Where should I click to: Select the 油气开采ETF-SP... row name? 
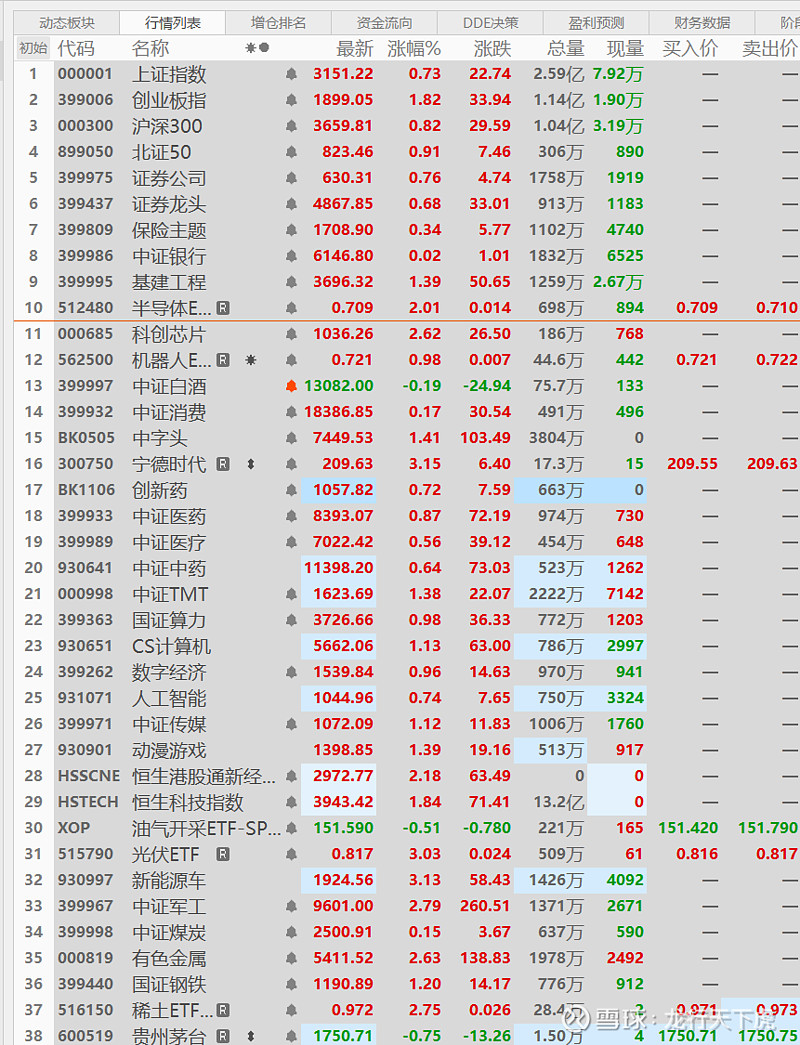pyautogui.click(x=206, y=828)
